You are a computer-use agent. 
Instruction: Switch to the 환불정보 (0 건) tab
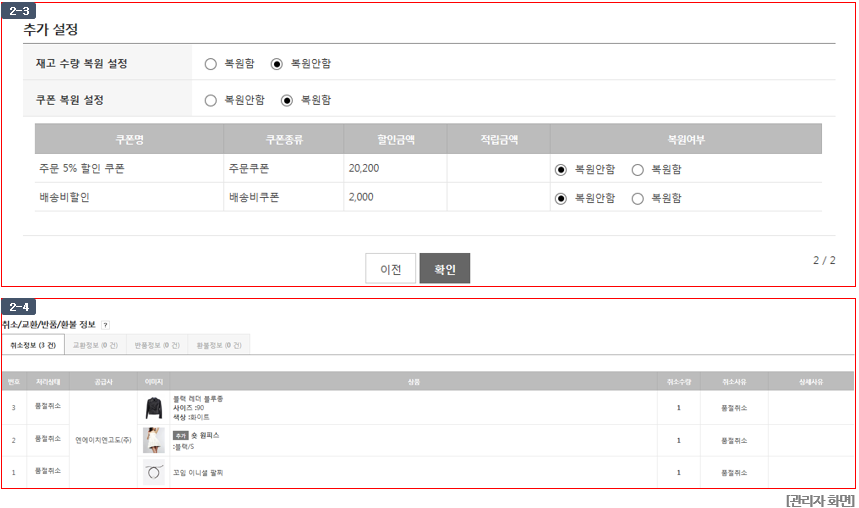[x=219, y=345]
